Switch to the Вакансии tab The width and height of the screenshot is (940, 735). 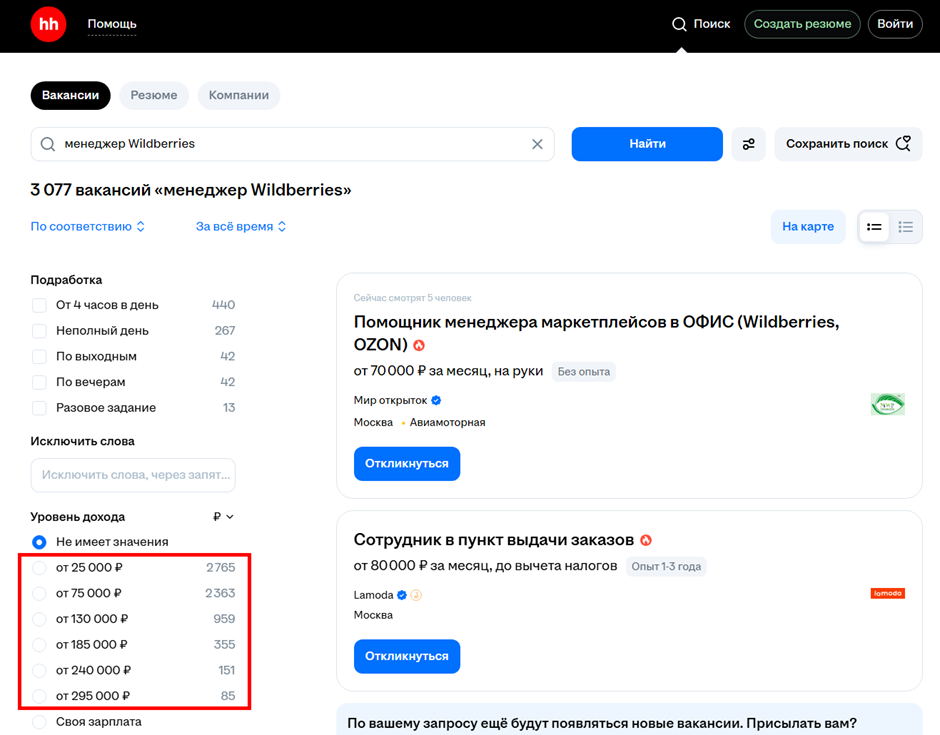(x=70, y=95)
